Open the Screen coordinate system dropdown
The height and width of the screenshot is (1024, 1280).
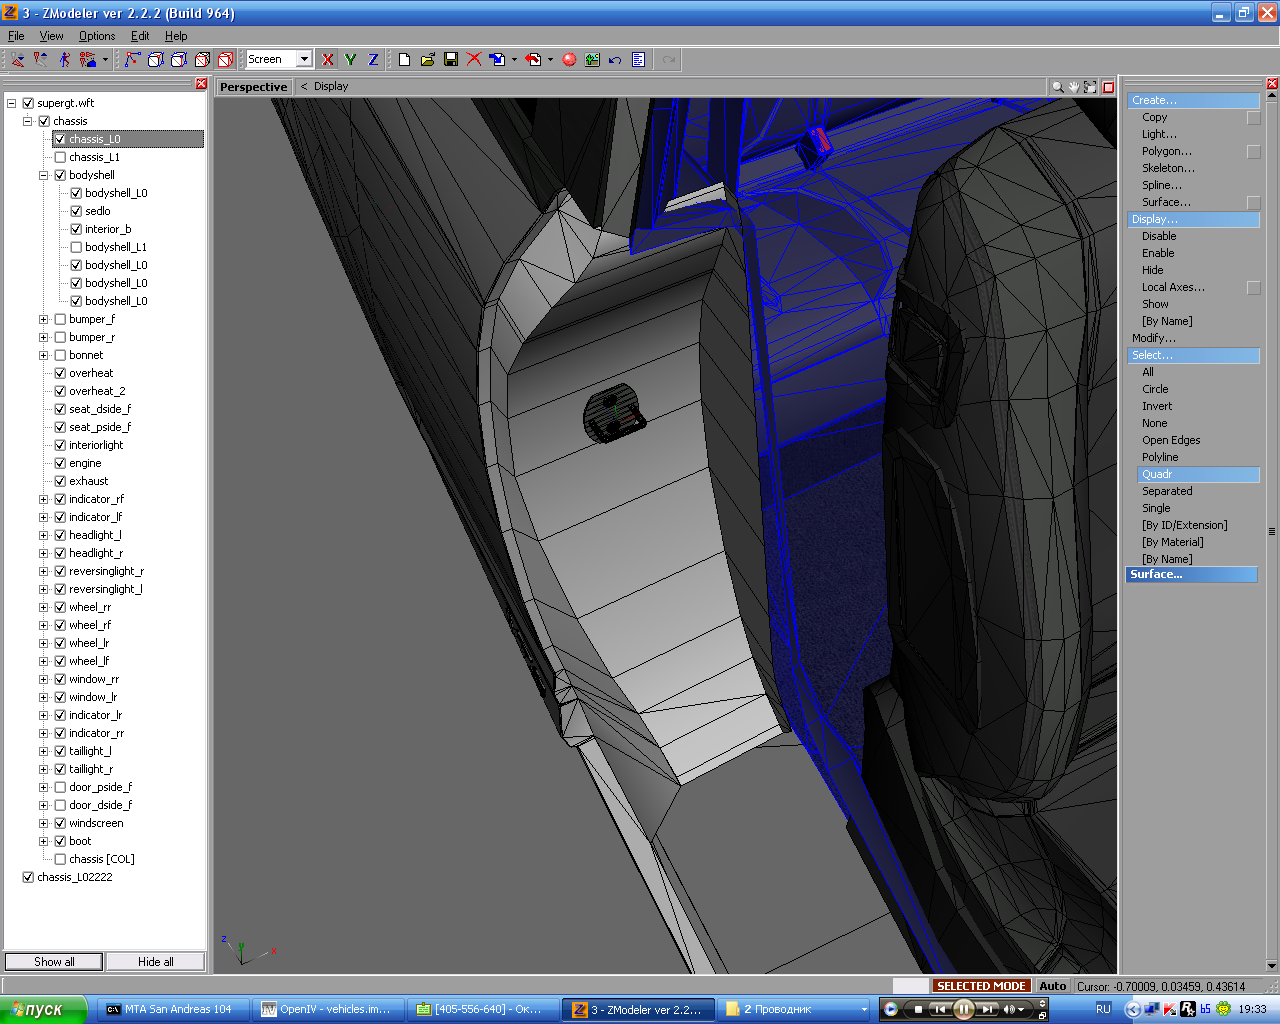tap(304, 60)
